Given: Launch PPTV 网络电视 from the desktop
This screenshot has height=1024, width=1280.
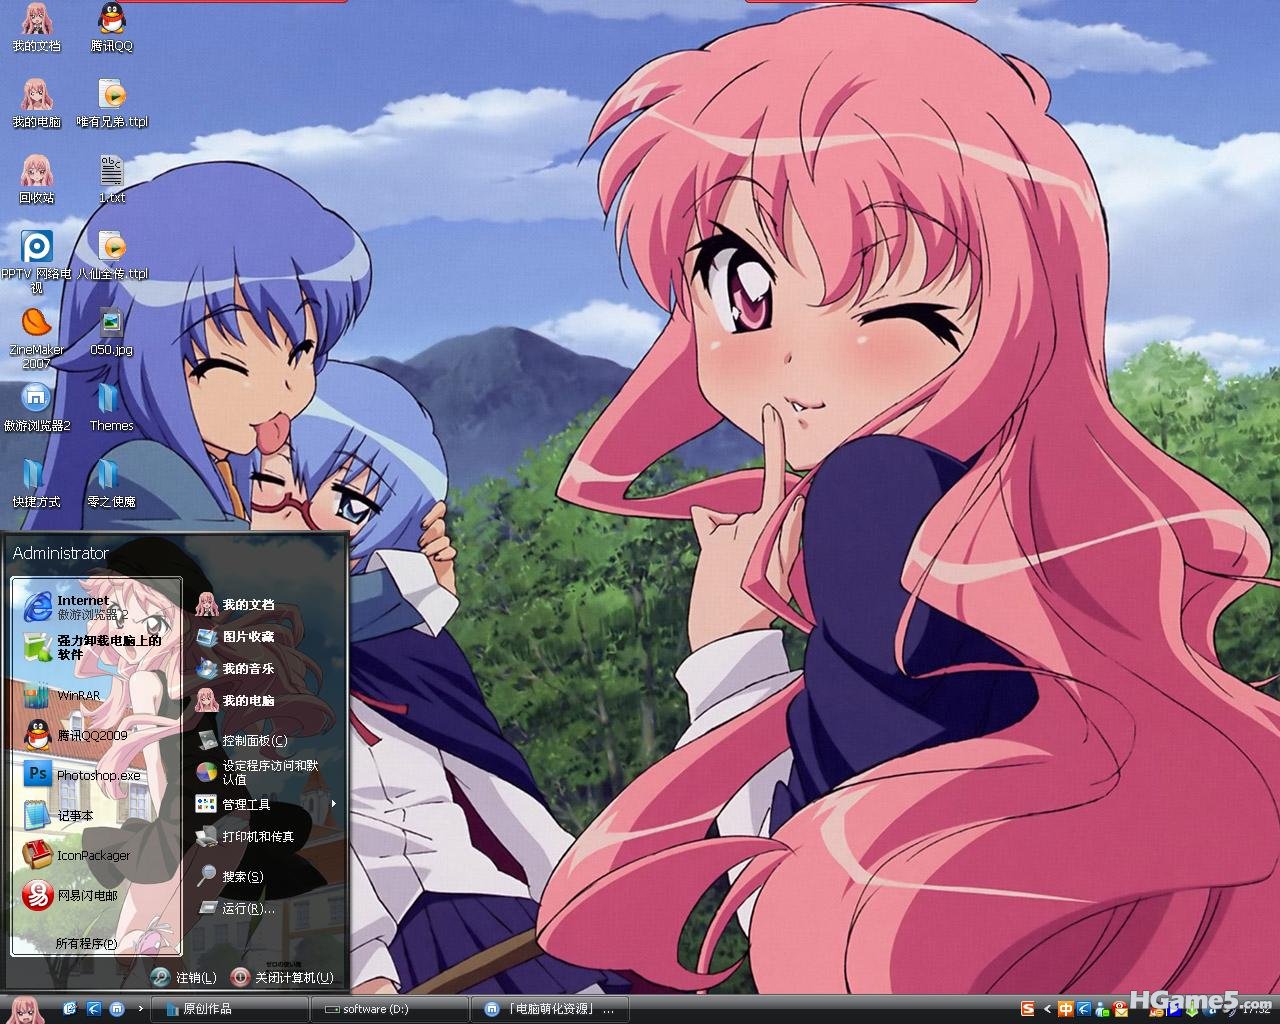Looking at the screenshot, I should (x=36, y=262).
